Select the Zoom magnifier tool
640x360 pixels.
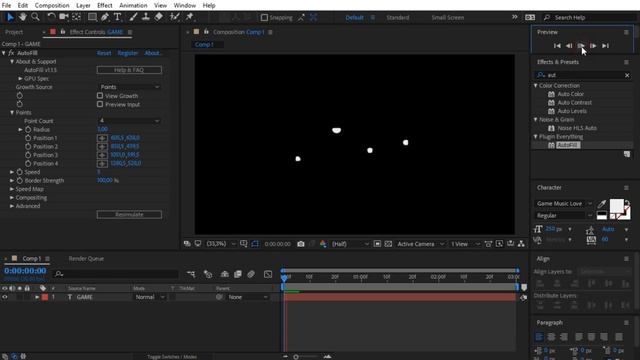click(x=36, y=17)
